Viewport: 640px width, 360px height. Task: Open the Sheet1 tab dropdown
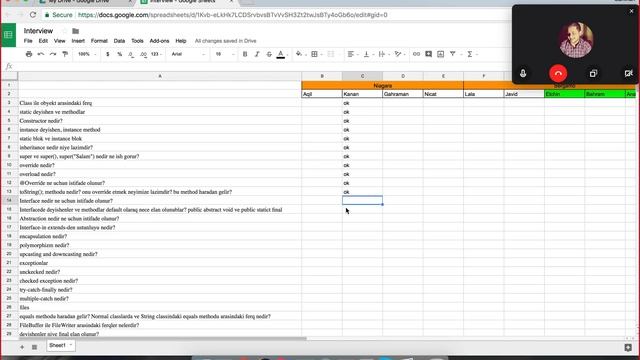tap(71, 345)
